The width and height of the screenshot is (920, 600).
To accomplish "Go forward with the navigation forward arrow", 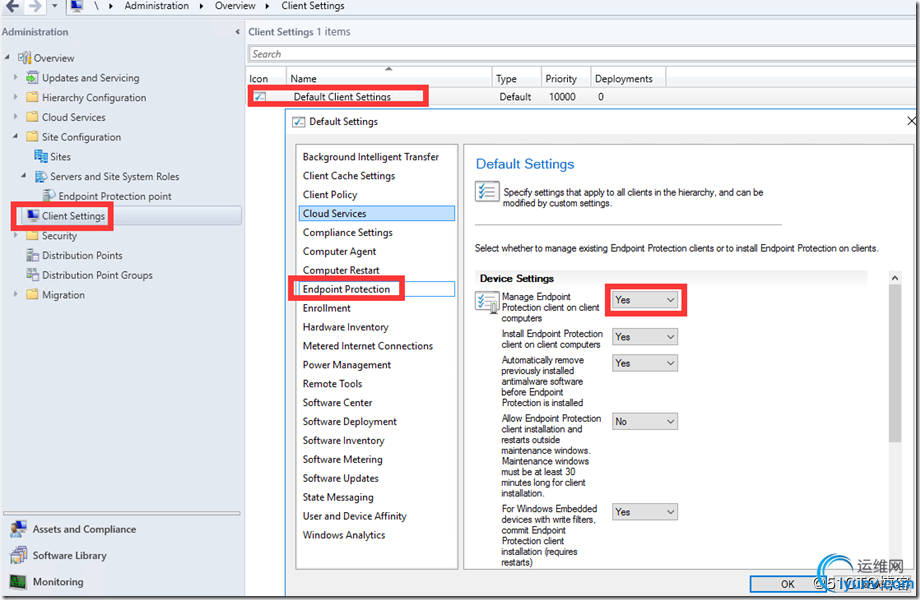I will [35, 6].
